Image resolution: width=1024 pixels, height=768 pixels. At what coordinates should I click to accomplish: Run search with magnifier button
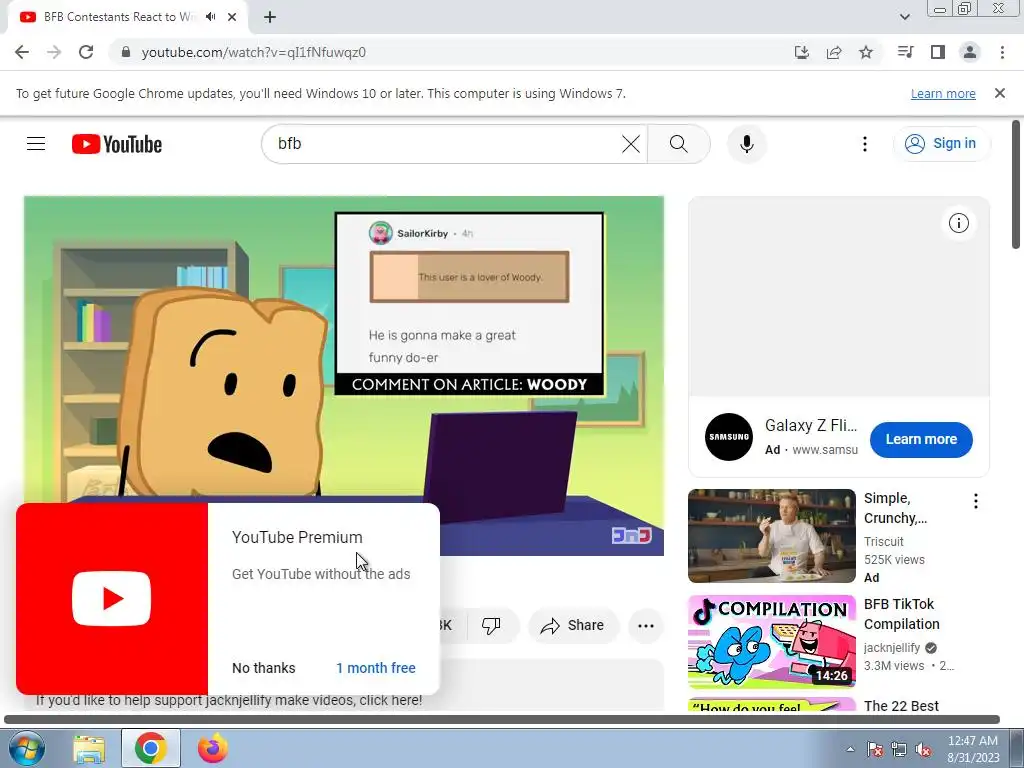click(679, 144)
